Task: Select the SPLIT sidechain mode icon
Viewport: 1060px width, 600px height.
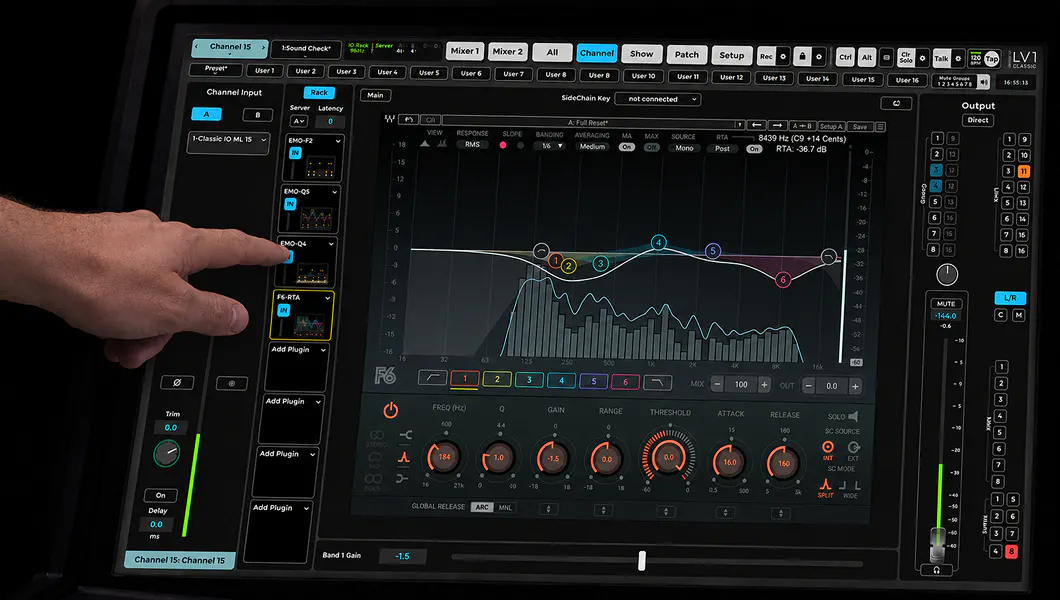Action: [x=825, y=485]
